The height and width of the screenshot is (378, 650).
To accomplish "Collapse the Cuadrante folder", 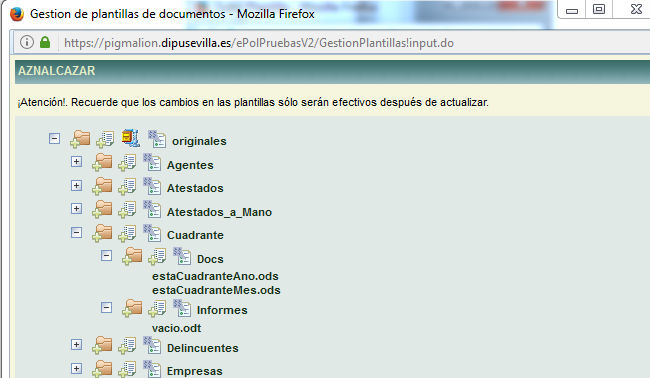I will coord(76,233).
